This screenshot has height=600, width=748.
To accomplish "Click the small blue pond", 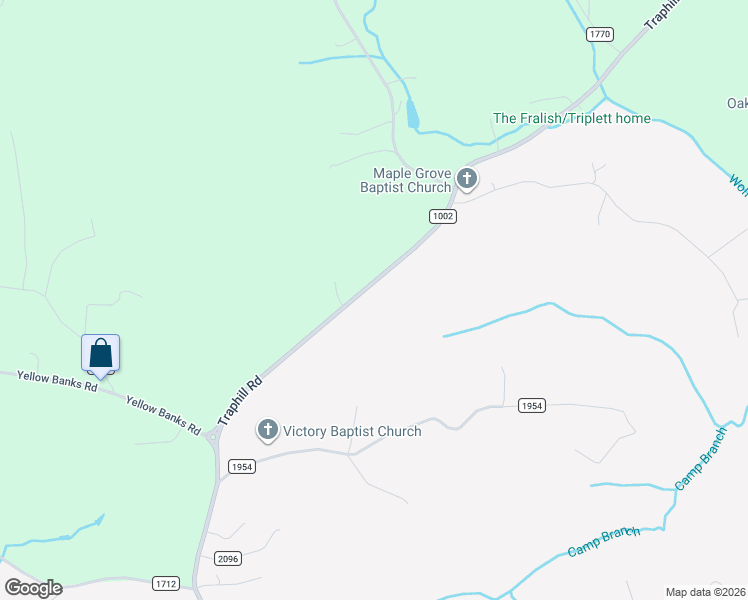I will 412,114.
